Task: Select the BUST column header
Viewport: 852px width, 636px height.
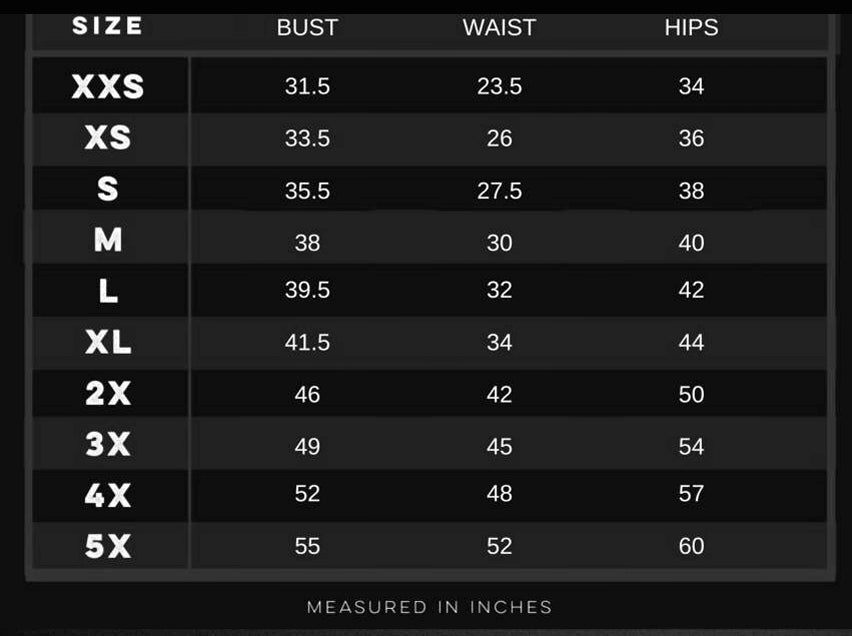Action: point(308,28)
